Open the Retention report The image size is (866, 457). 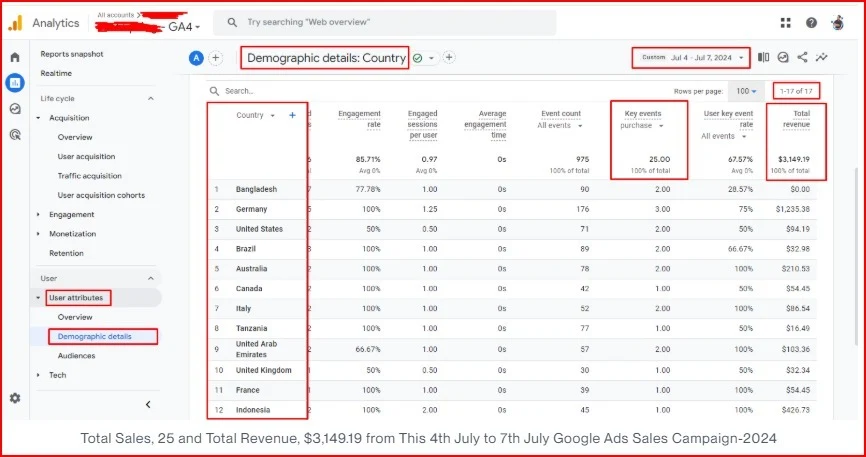pyautogui.click(x=66, y=253)
